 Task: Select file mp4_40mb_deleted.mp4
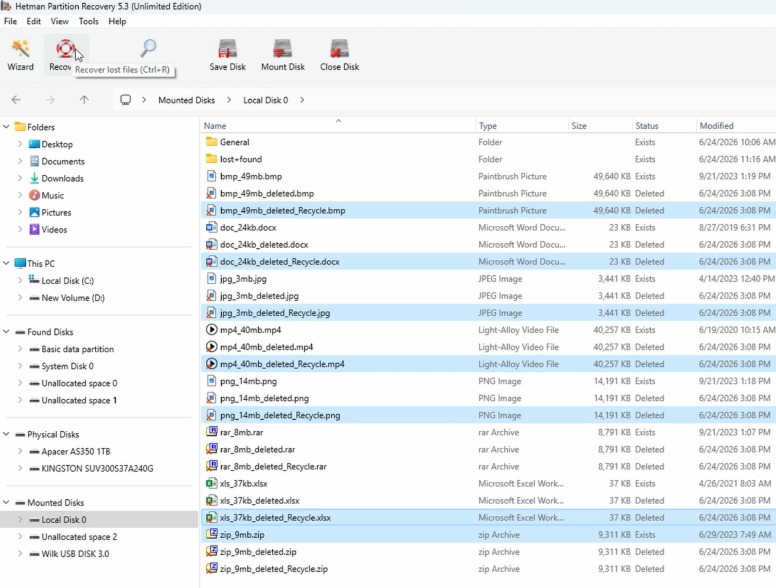pos(266,347)
